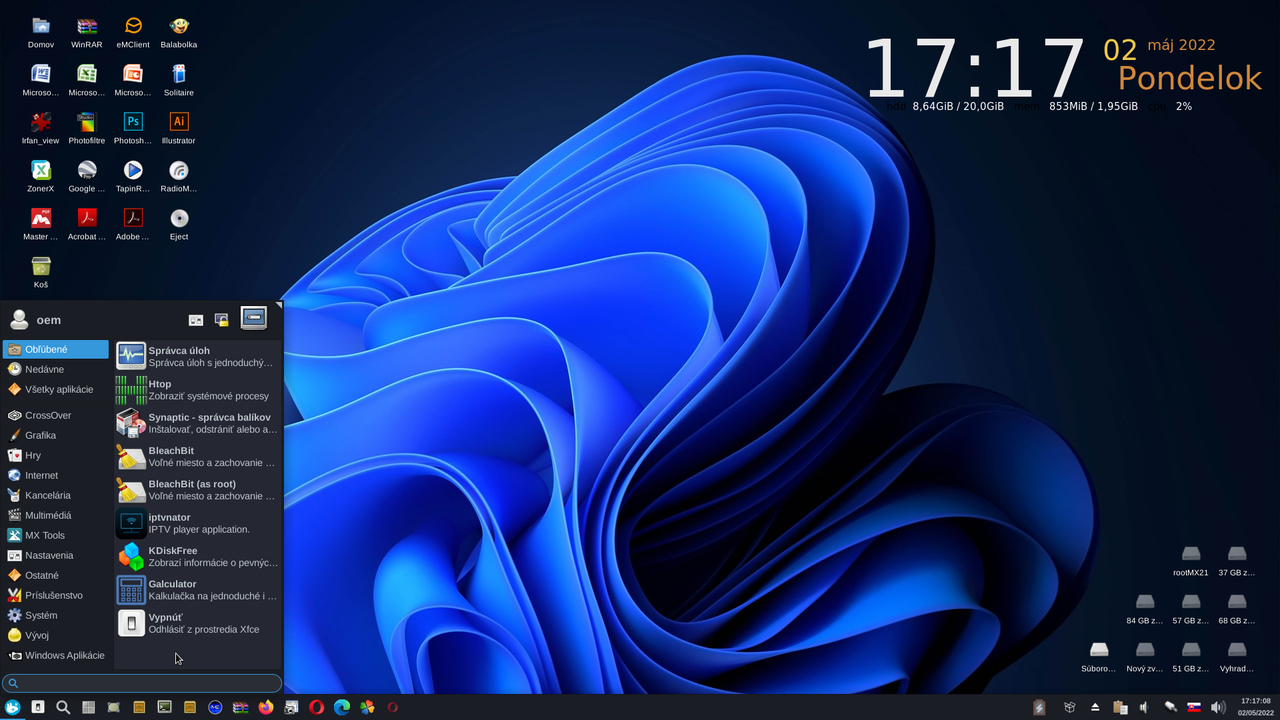Launch BleachBit (as root) entry
Image resolution: width=1280 pixels, height=720 pixels.
(x=198, y=489)
